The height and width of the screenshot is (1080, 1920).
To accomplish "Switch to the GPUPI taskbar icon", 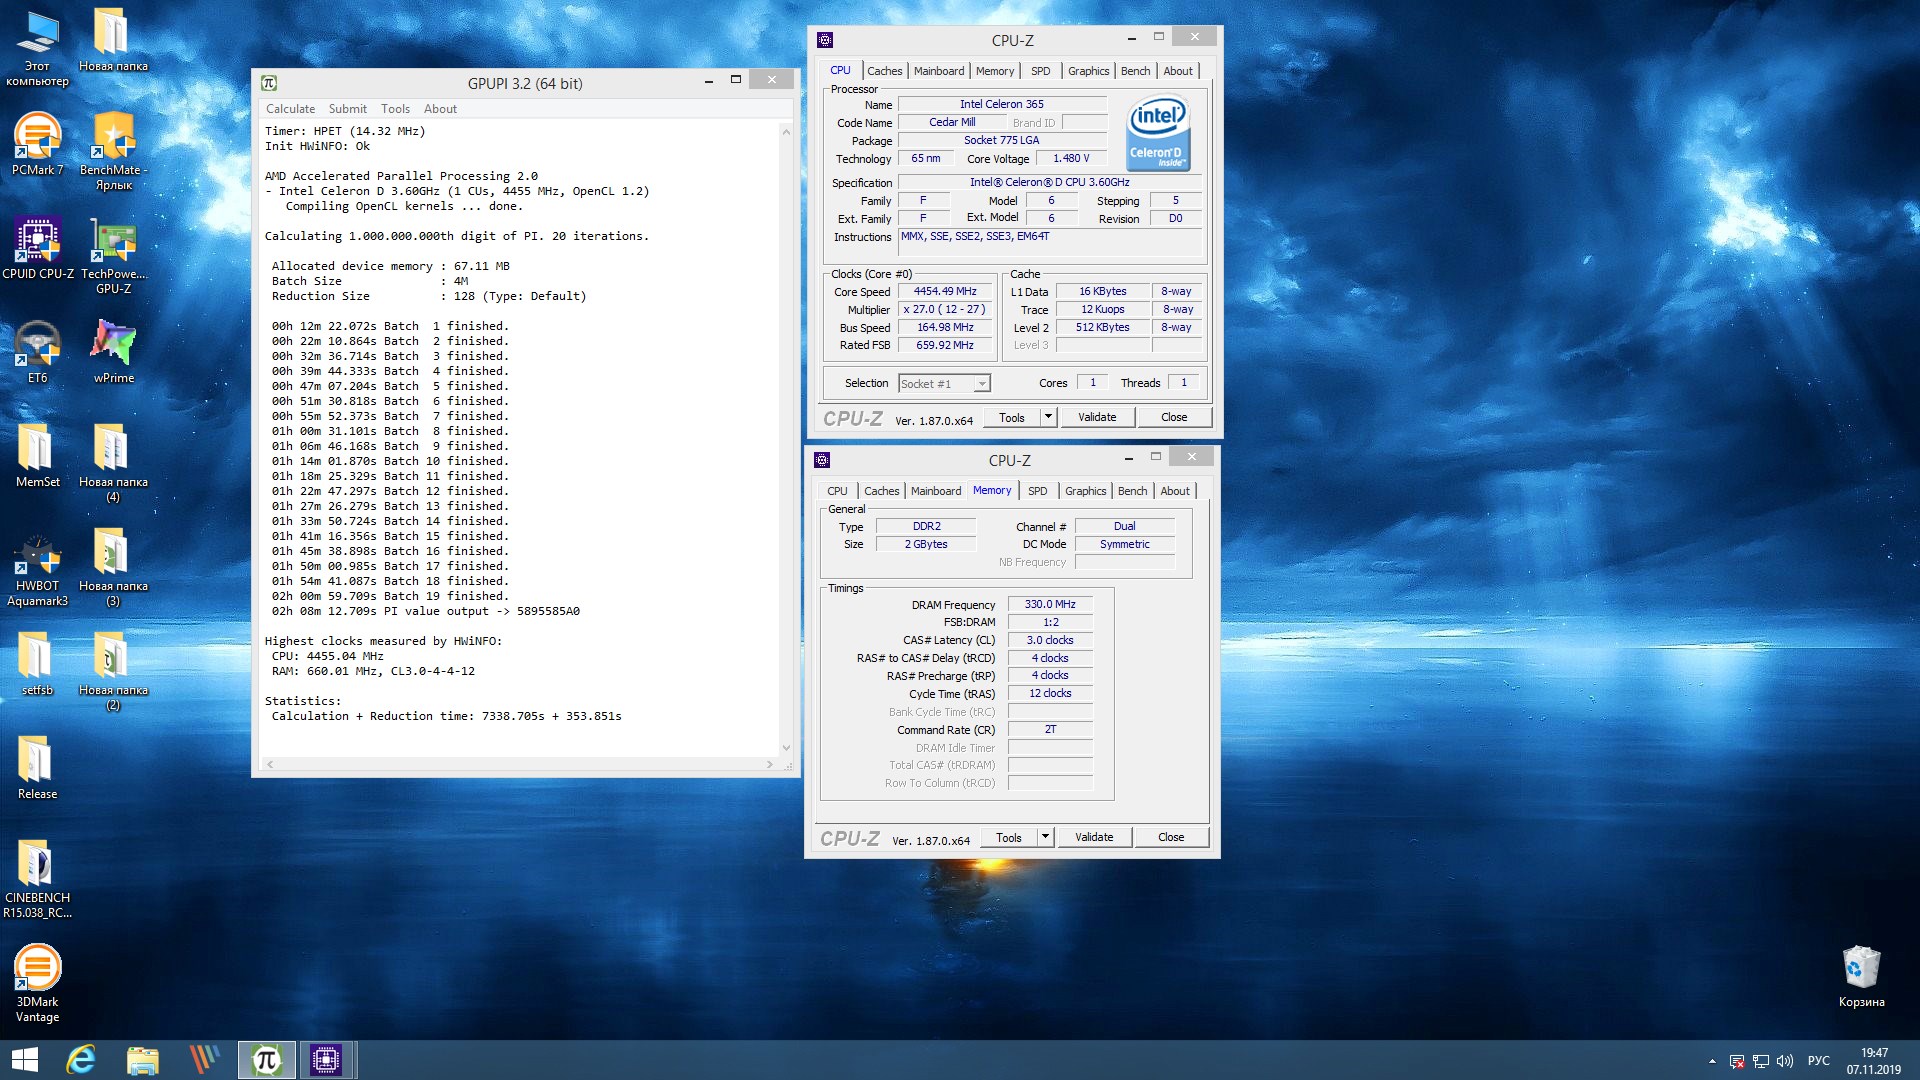I will pyautogui.click(x=266, y=1060).
